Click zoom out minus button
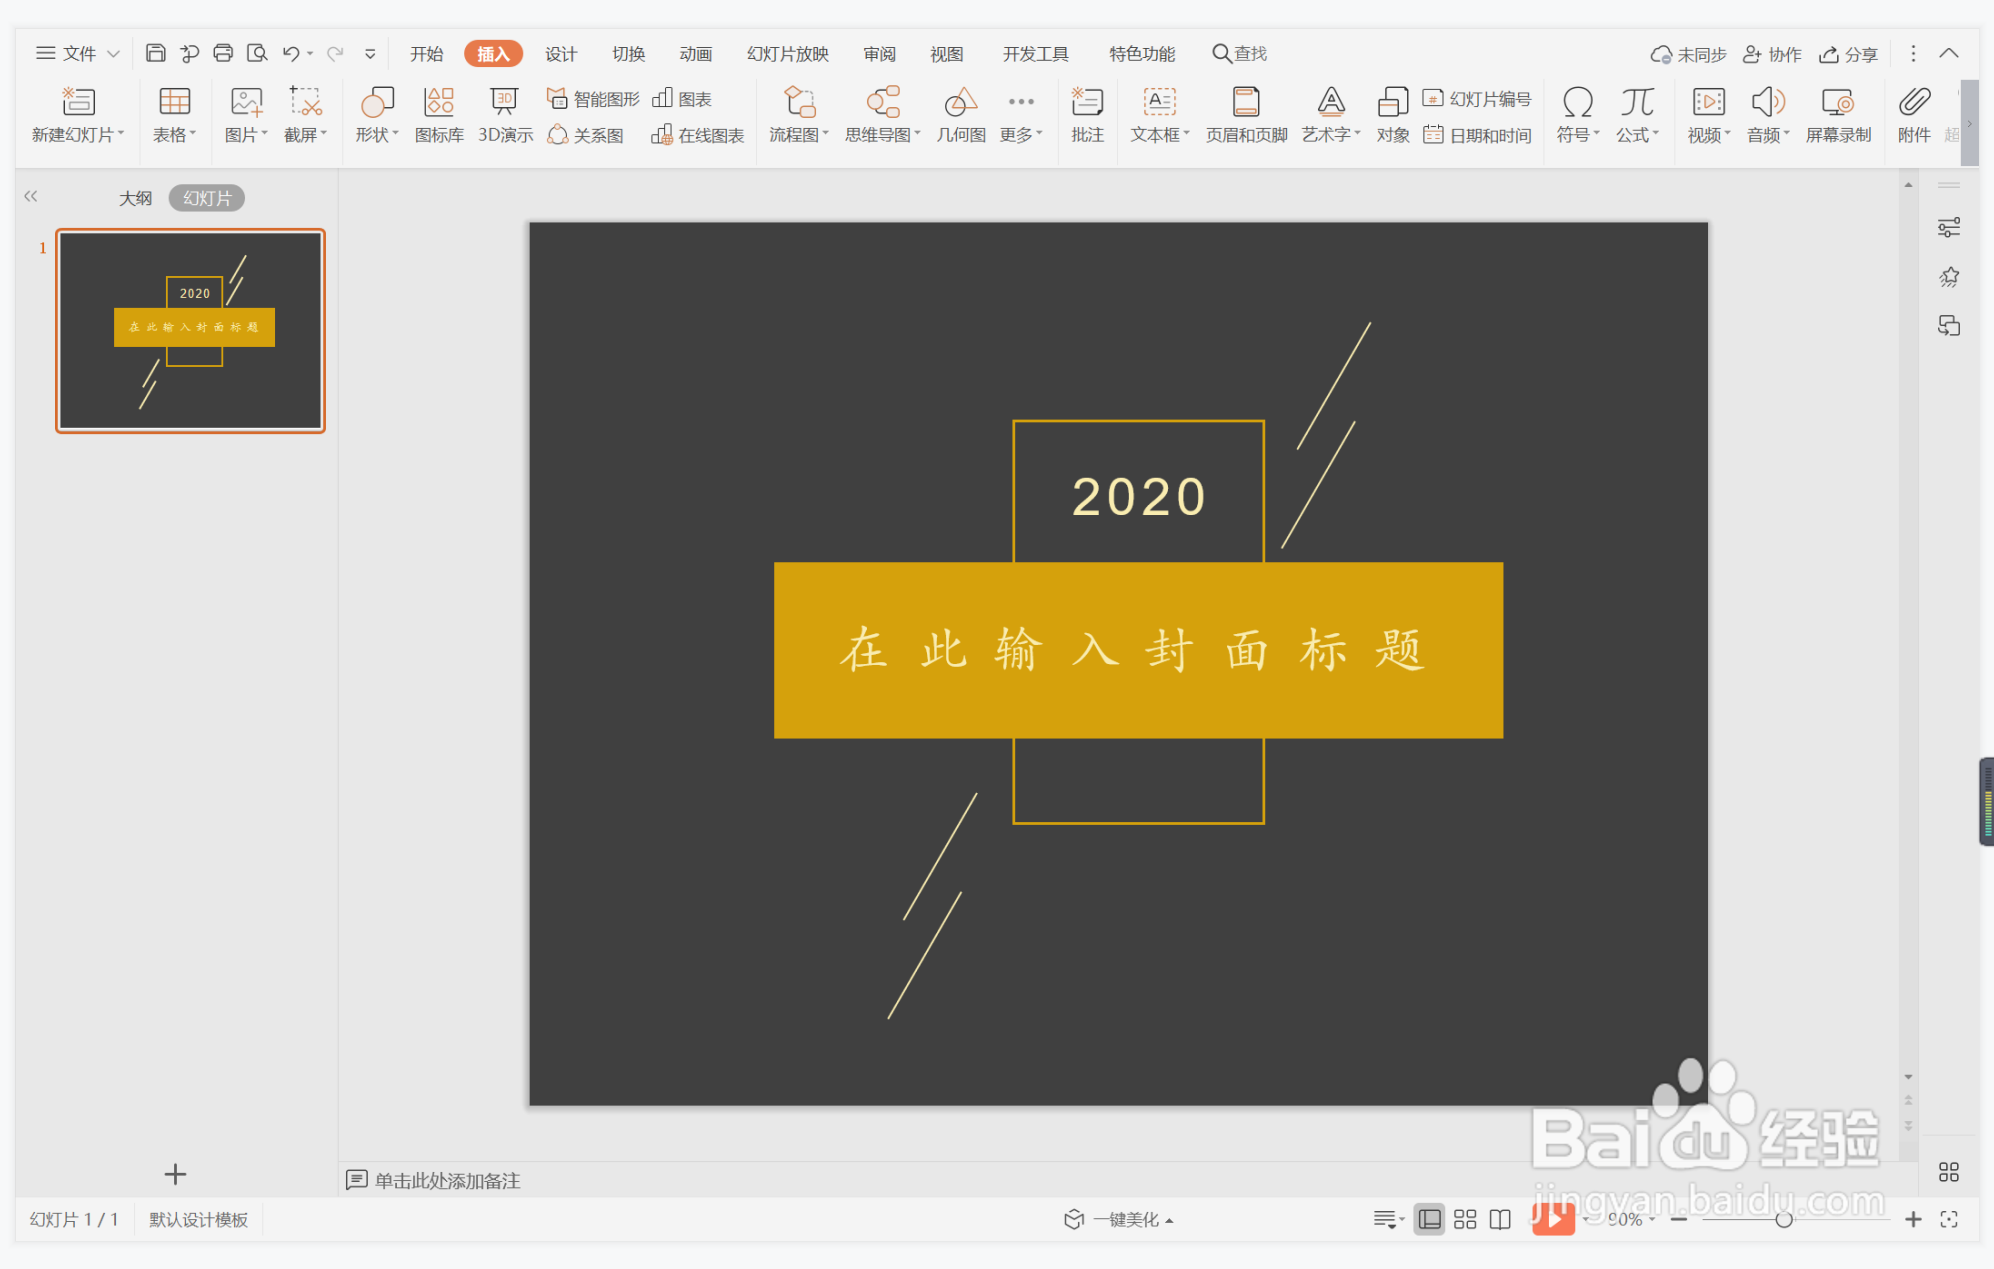This screenshot has width=1994, height=1269. tap(1679, 1219)
